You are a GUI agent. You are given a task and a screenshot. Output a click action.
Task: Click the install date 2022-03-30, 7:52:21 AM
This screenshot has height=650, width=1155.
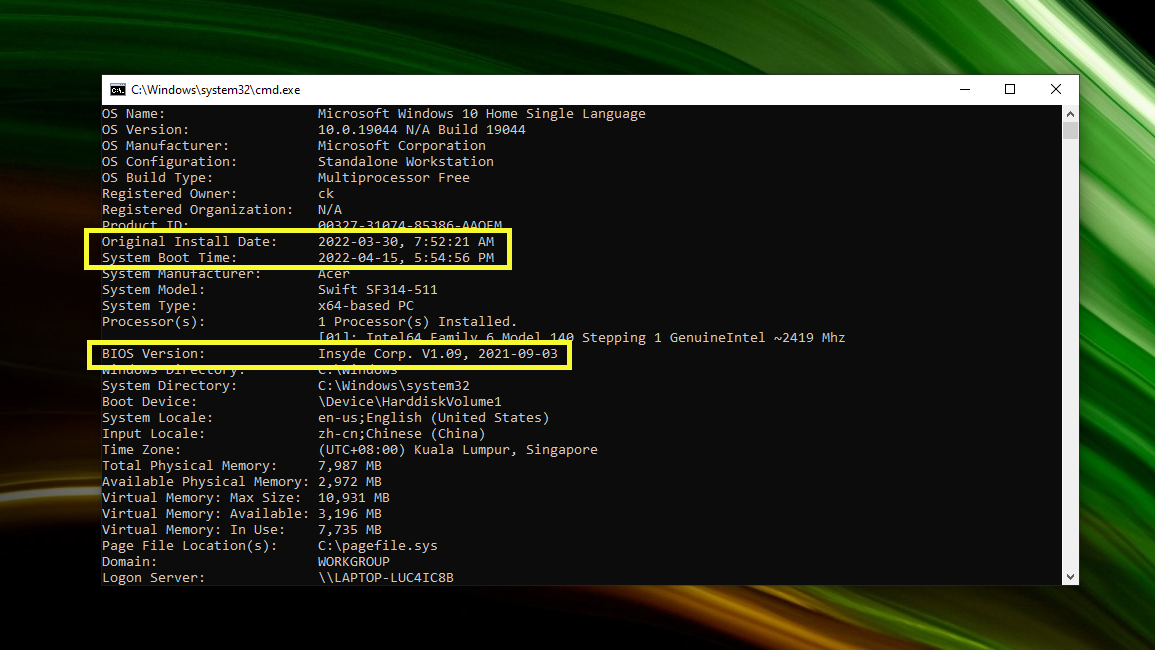pyautogui.click(x=406, y=242)
